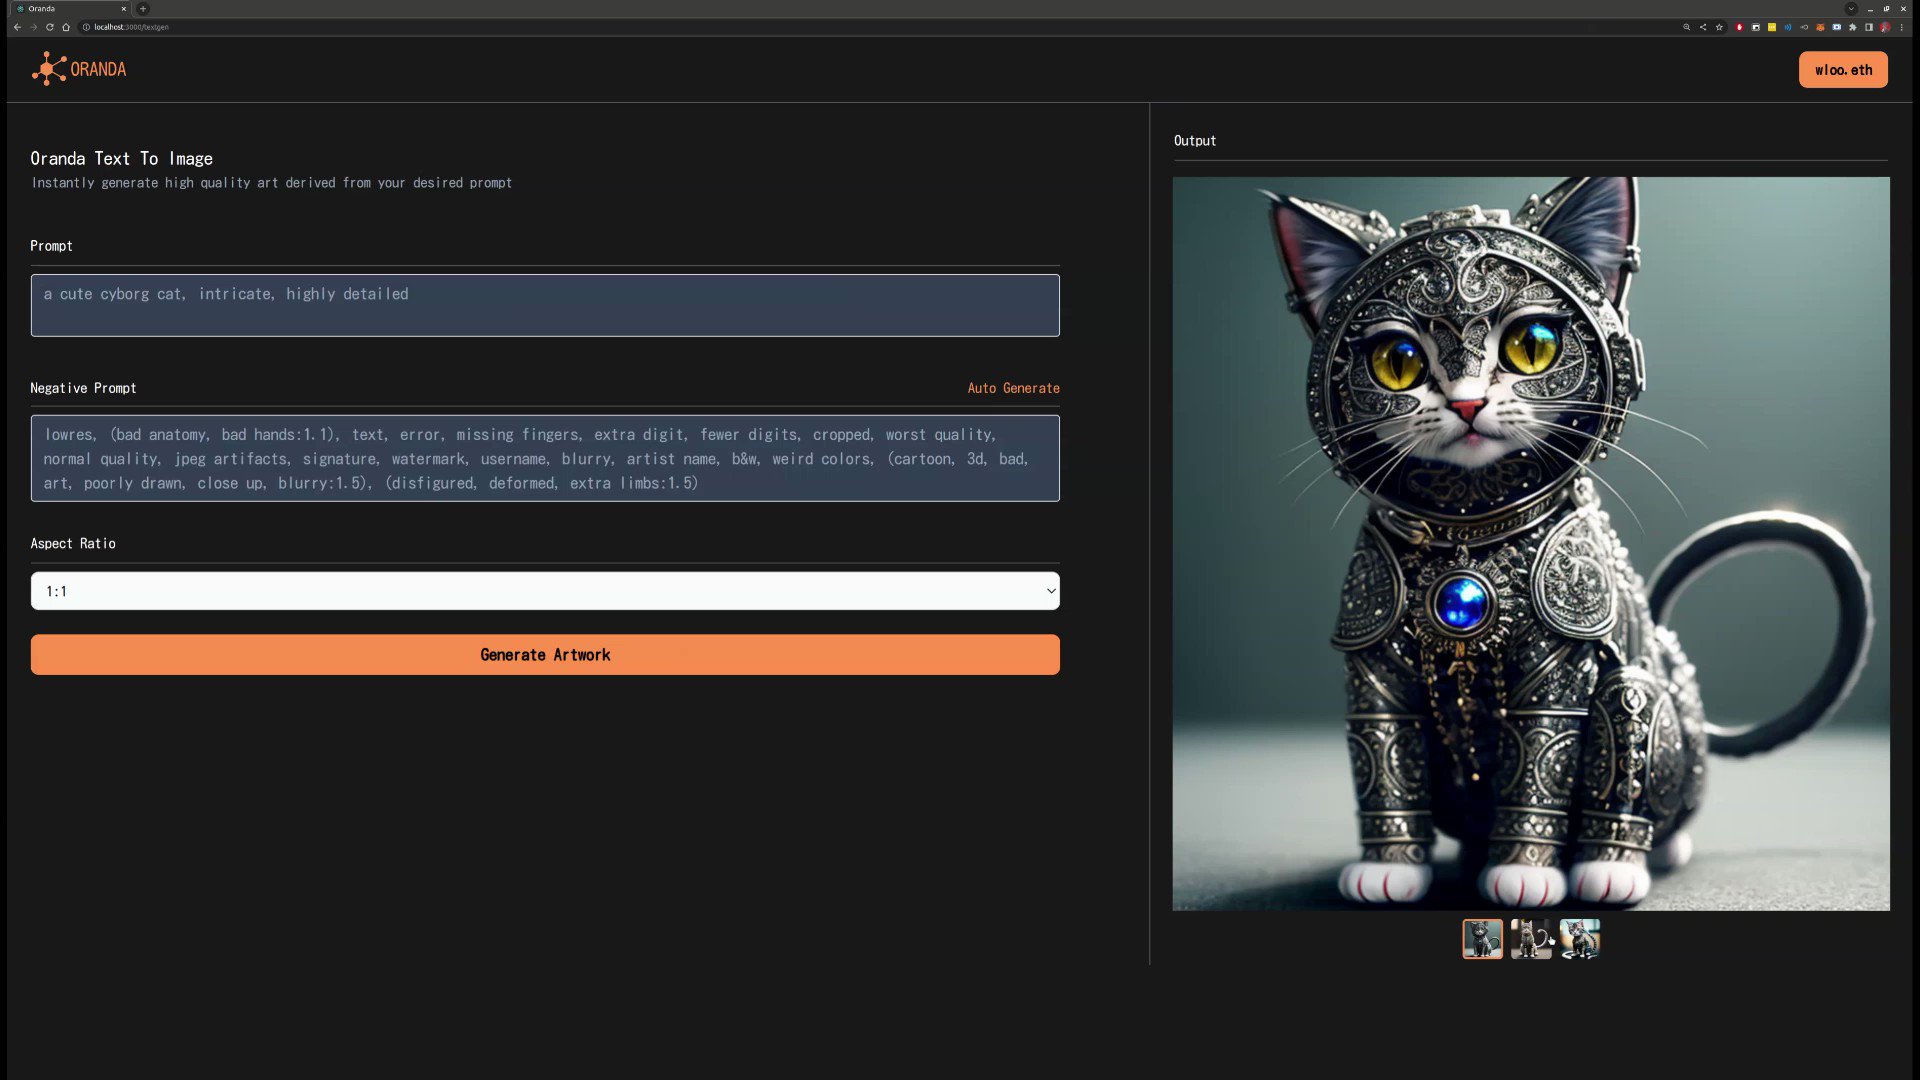
Task: Click the 'Negative Prompt' label
Action: pos(83,388)
